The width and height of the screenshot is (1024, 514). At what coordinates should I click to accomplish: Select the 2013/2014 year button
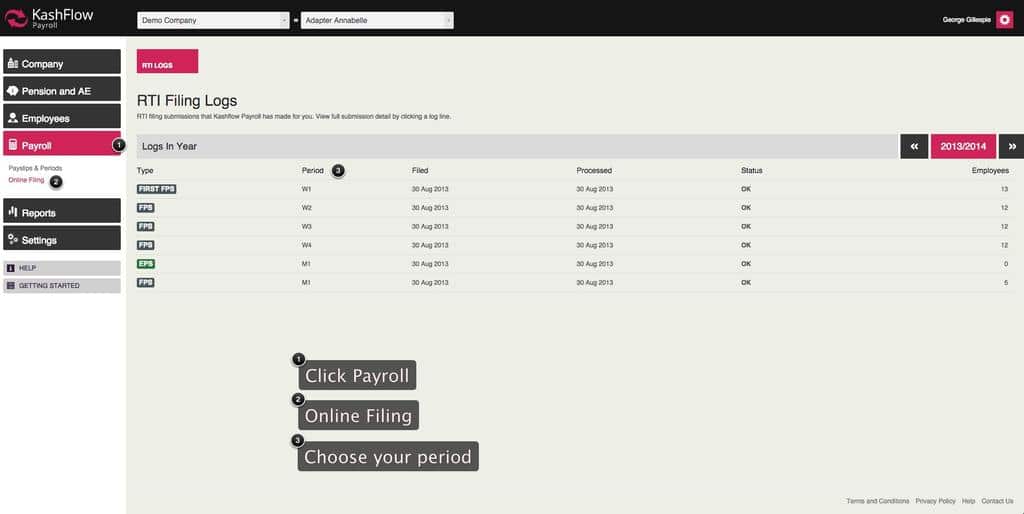click(963, 146)
